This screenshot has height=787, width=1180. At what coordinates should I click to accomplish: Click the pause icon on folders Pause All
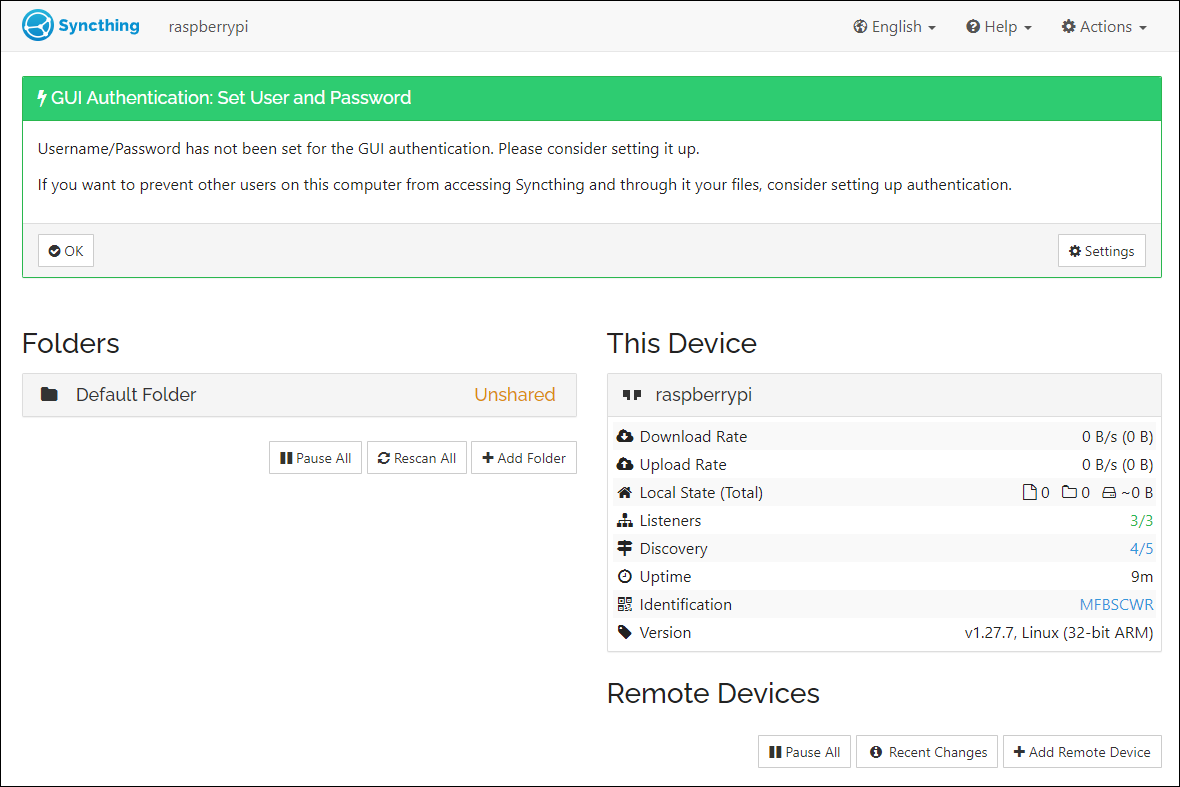286,457
